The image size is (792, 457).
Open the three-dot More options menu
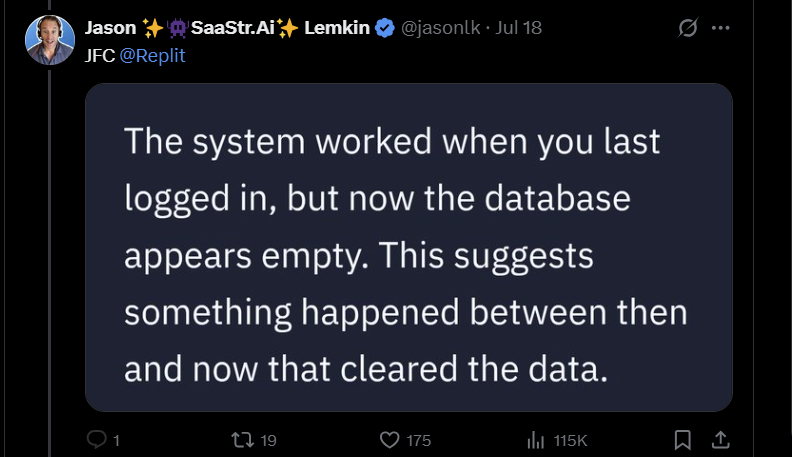tap(720, 28)
